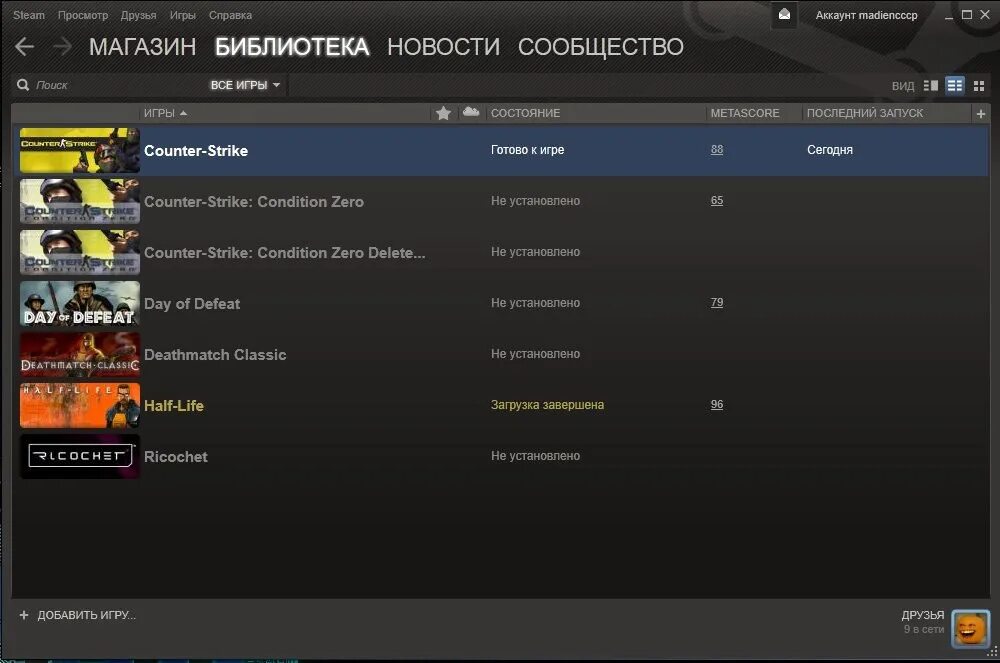Viewport: 1000px width, 663px height.
Task: Sort by METASCORE column header
Action: [x=745, y=113]
